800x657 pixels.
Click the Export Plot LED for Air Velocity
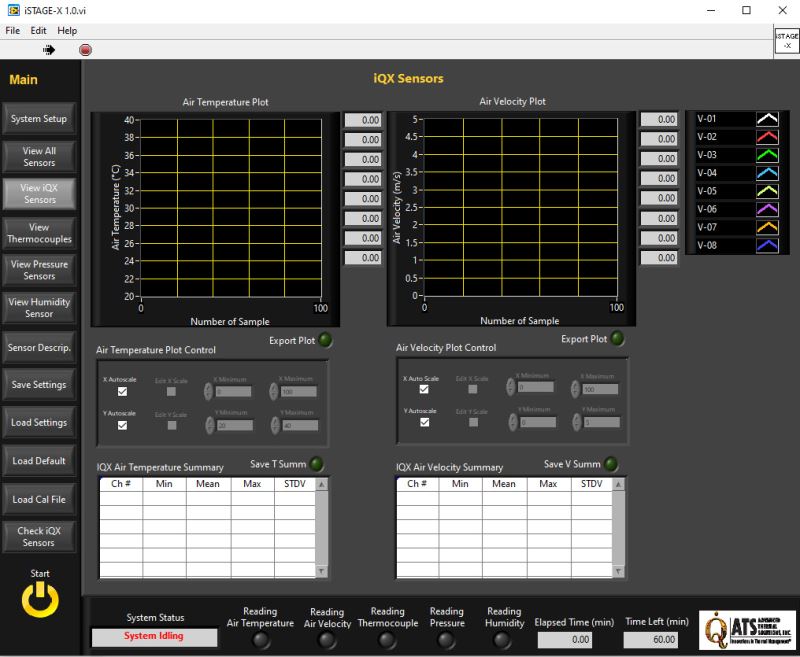617,338
